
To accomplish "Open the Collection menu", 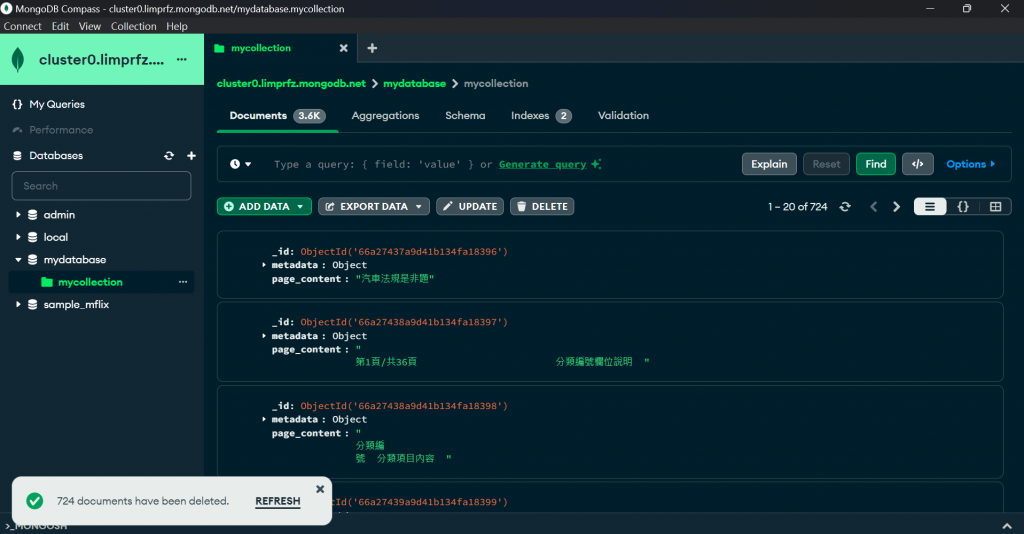I will click(x=133, y=26).
